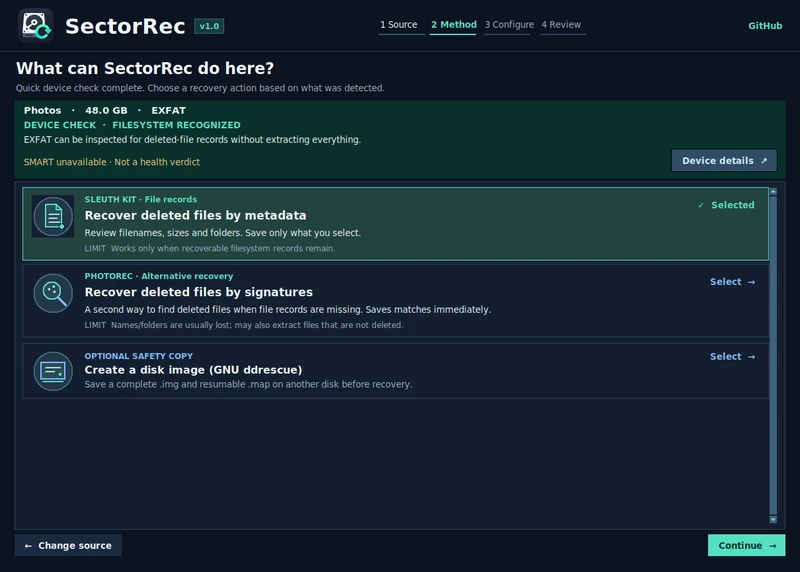Click the Device details external arrow icon

click(x=764, y=161)
